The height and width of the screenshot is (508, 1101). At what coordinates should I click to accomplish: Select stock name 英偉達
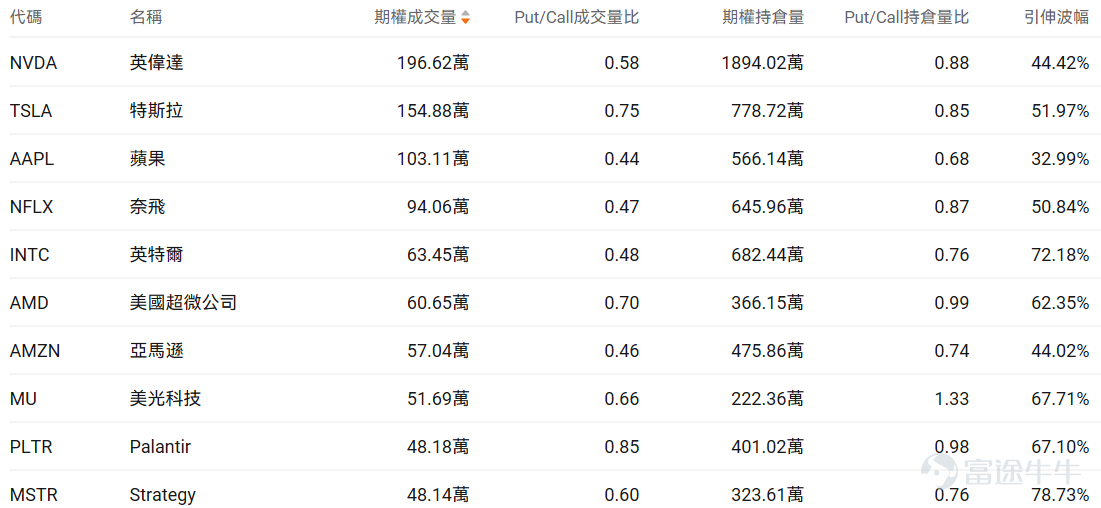(156, 63)
